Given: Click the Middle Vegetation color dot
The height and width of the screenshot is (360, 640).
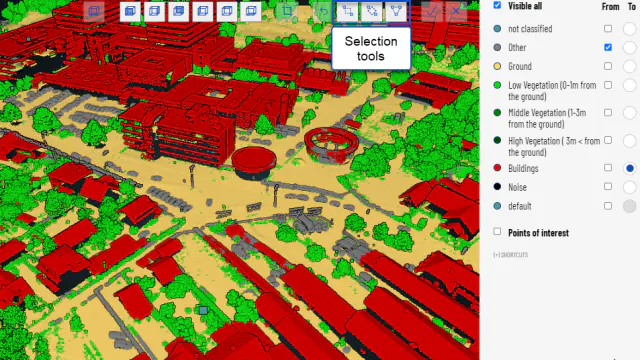Looking at the screenshot, I should pos(497,112).
